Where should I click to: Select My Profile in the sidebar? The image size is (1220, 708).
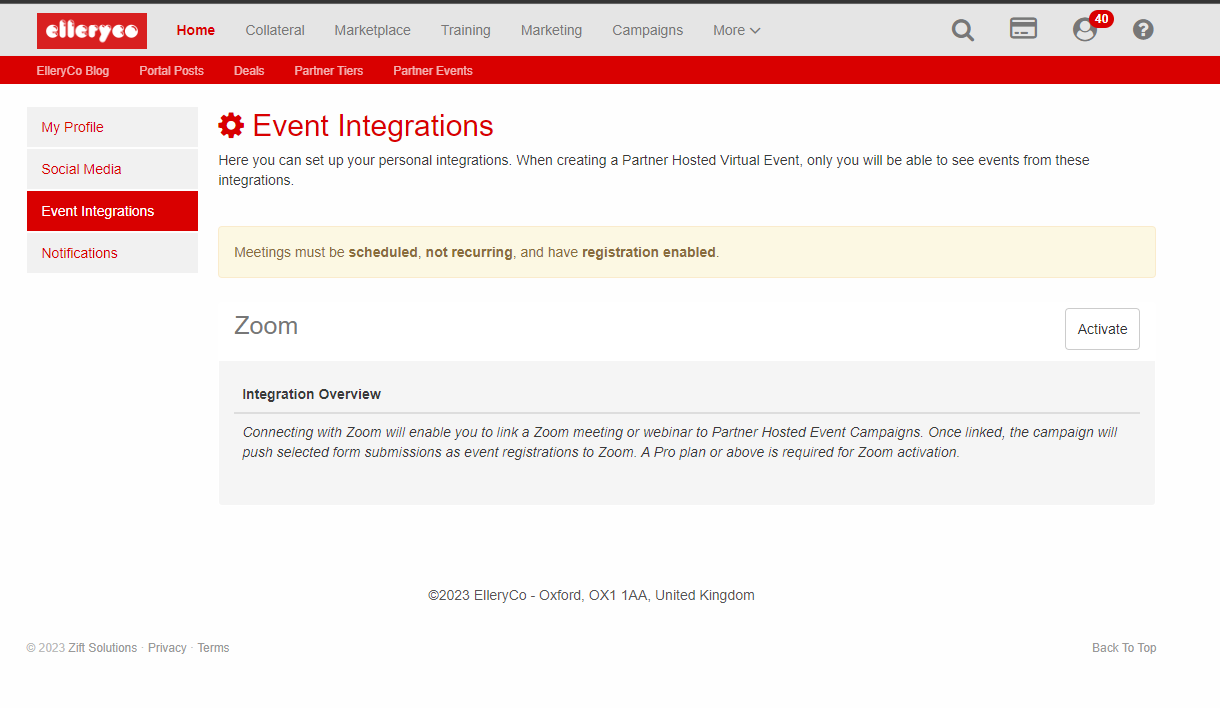(x=112, y=127)
